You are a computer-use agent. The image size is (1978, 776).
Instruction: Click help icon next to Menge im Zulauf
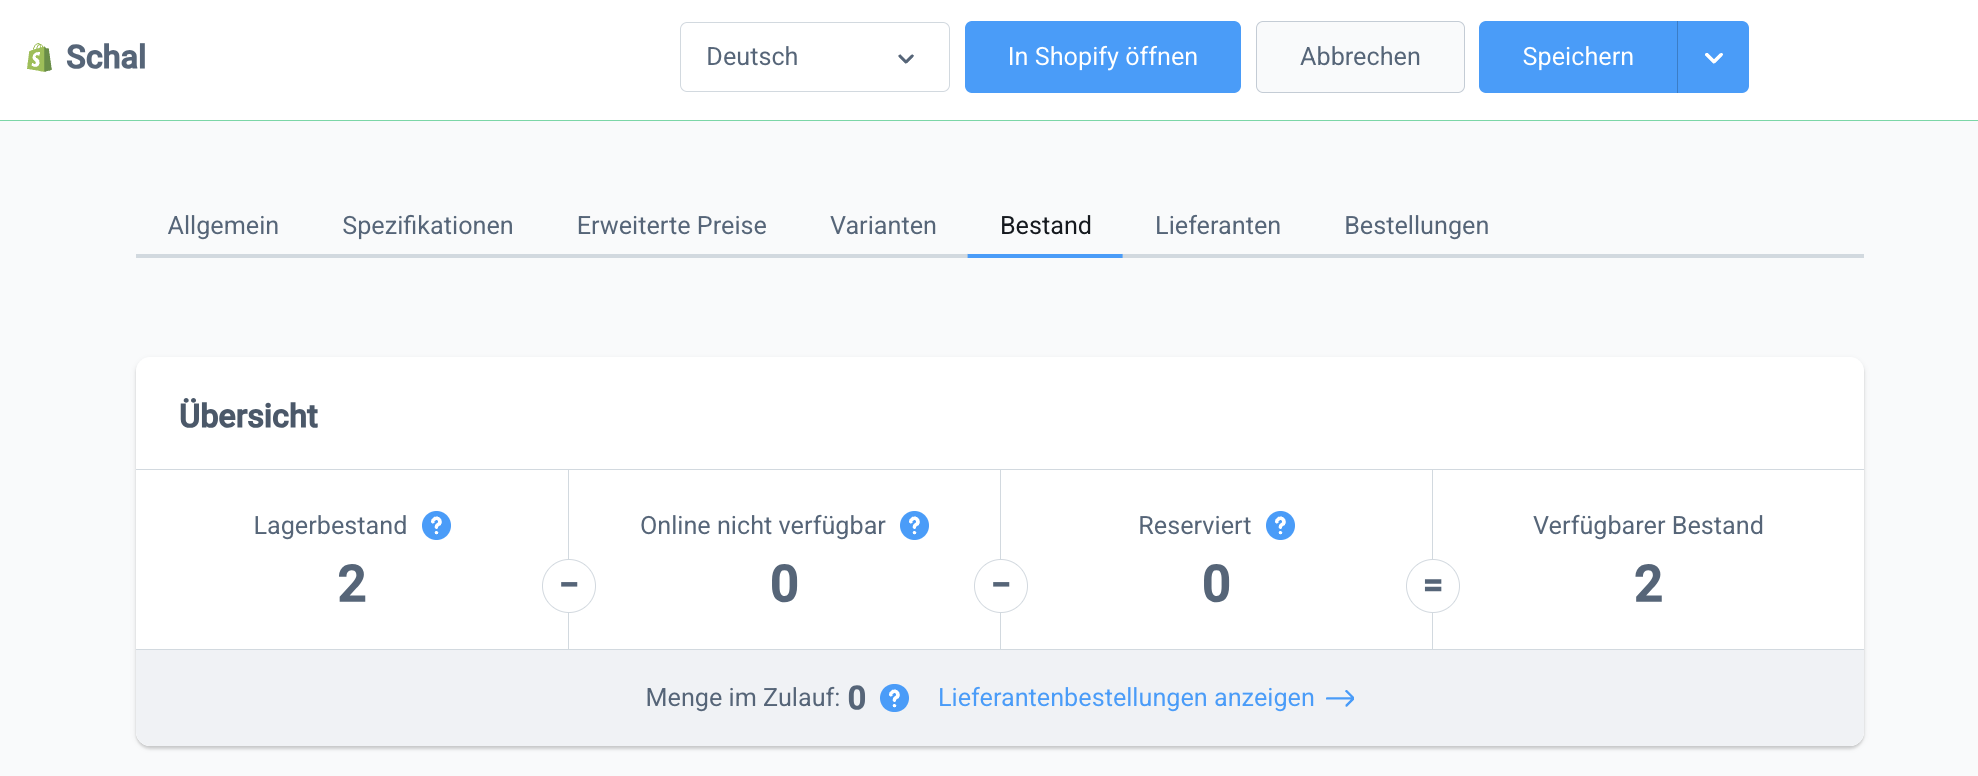click(x=894, y=698)
